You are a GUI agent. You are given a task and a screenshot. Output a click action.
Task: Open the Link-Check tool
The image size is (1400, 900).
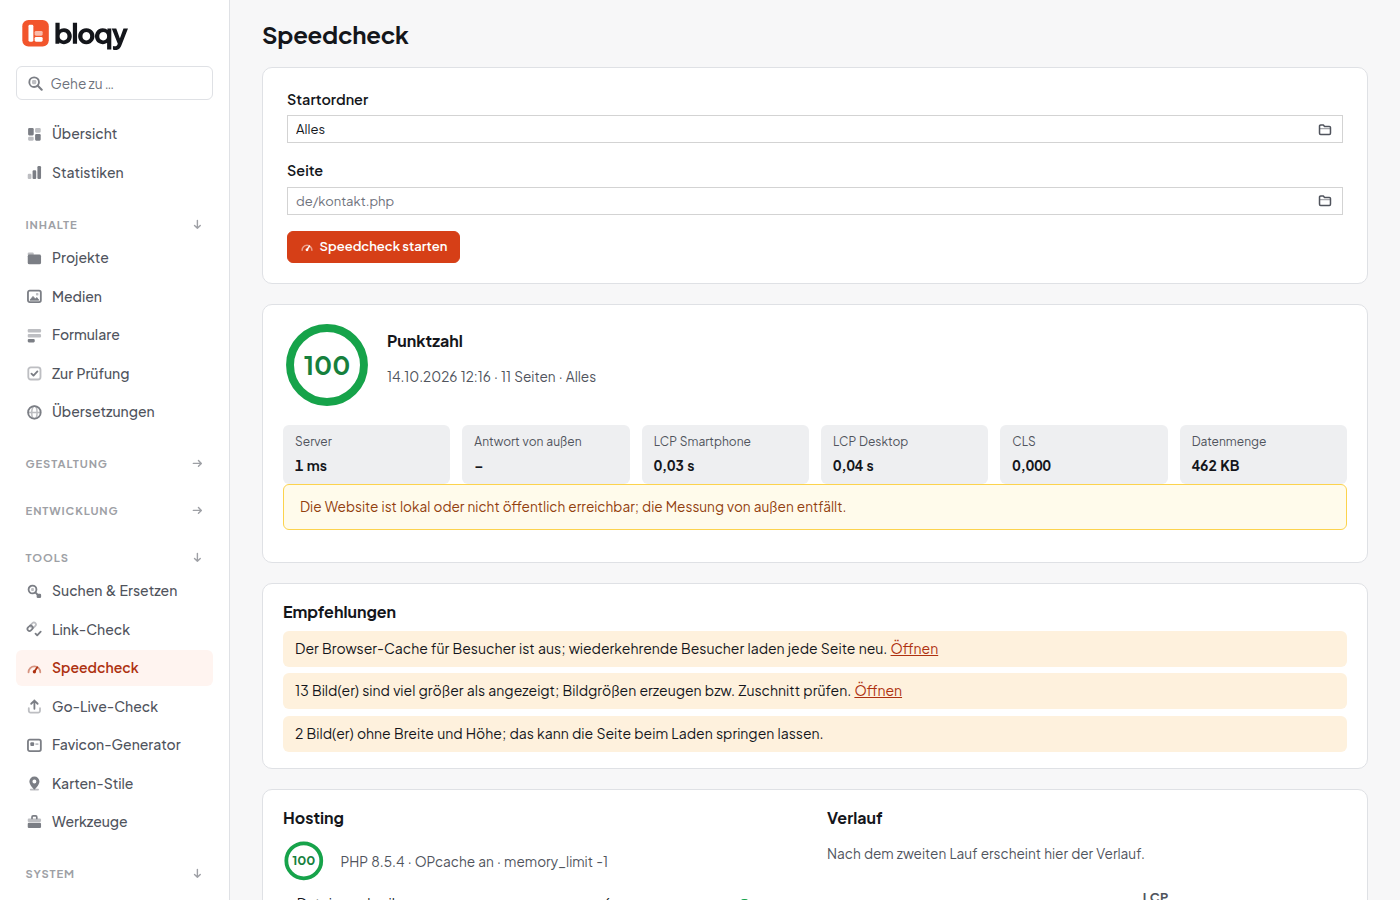click(x=114, y=630)
